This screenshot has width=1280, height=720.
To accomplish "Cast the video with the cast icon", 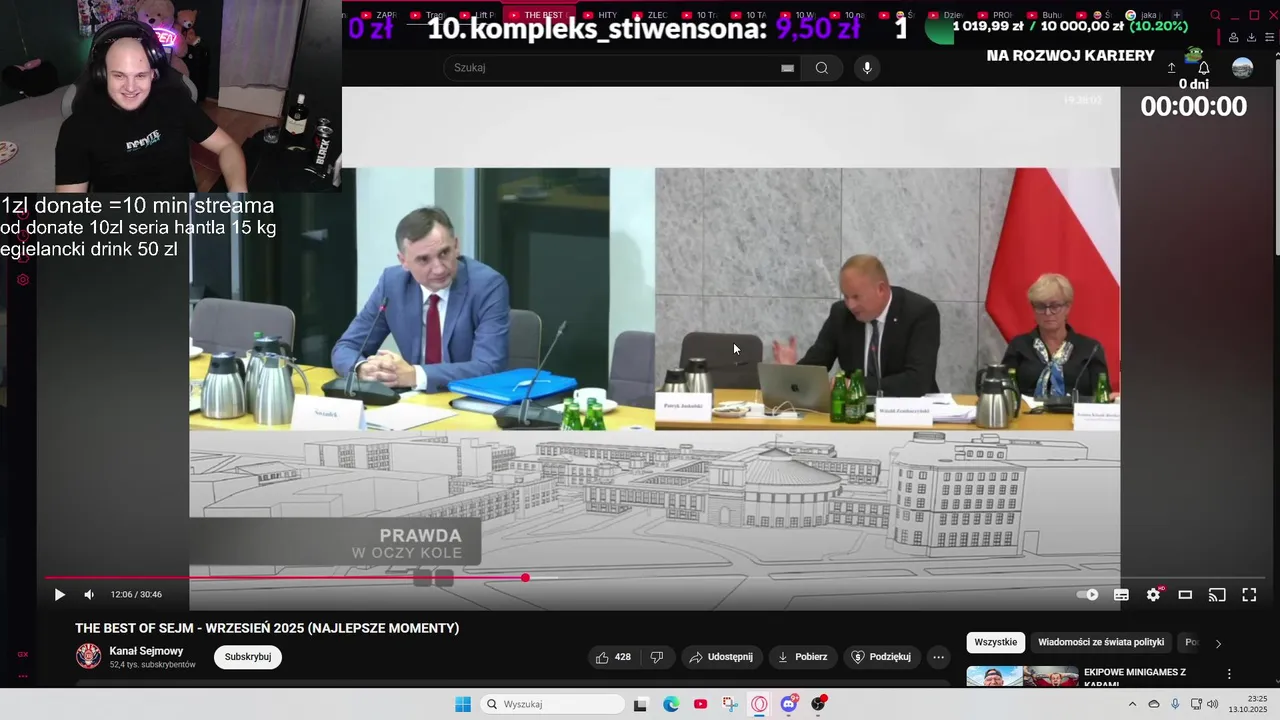I will [1217, 595].
